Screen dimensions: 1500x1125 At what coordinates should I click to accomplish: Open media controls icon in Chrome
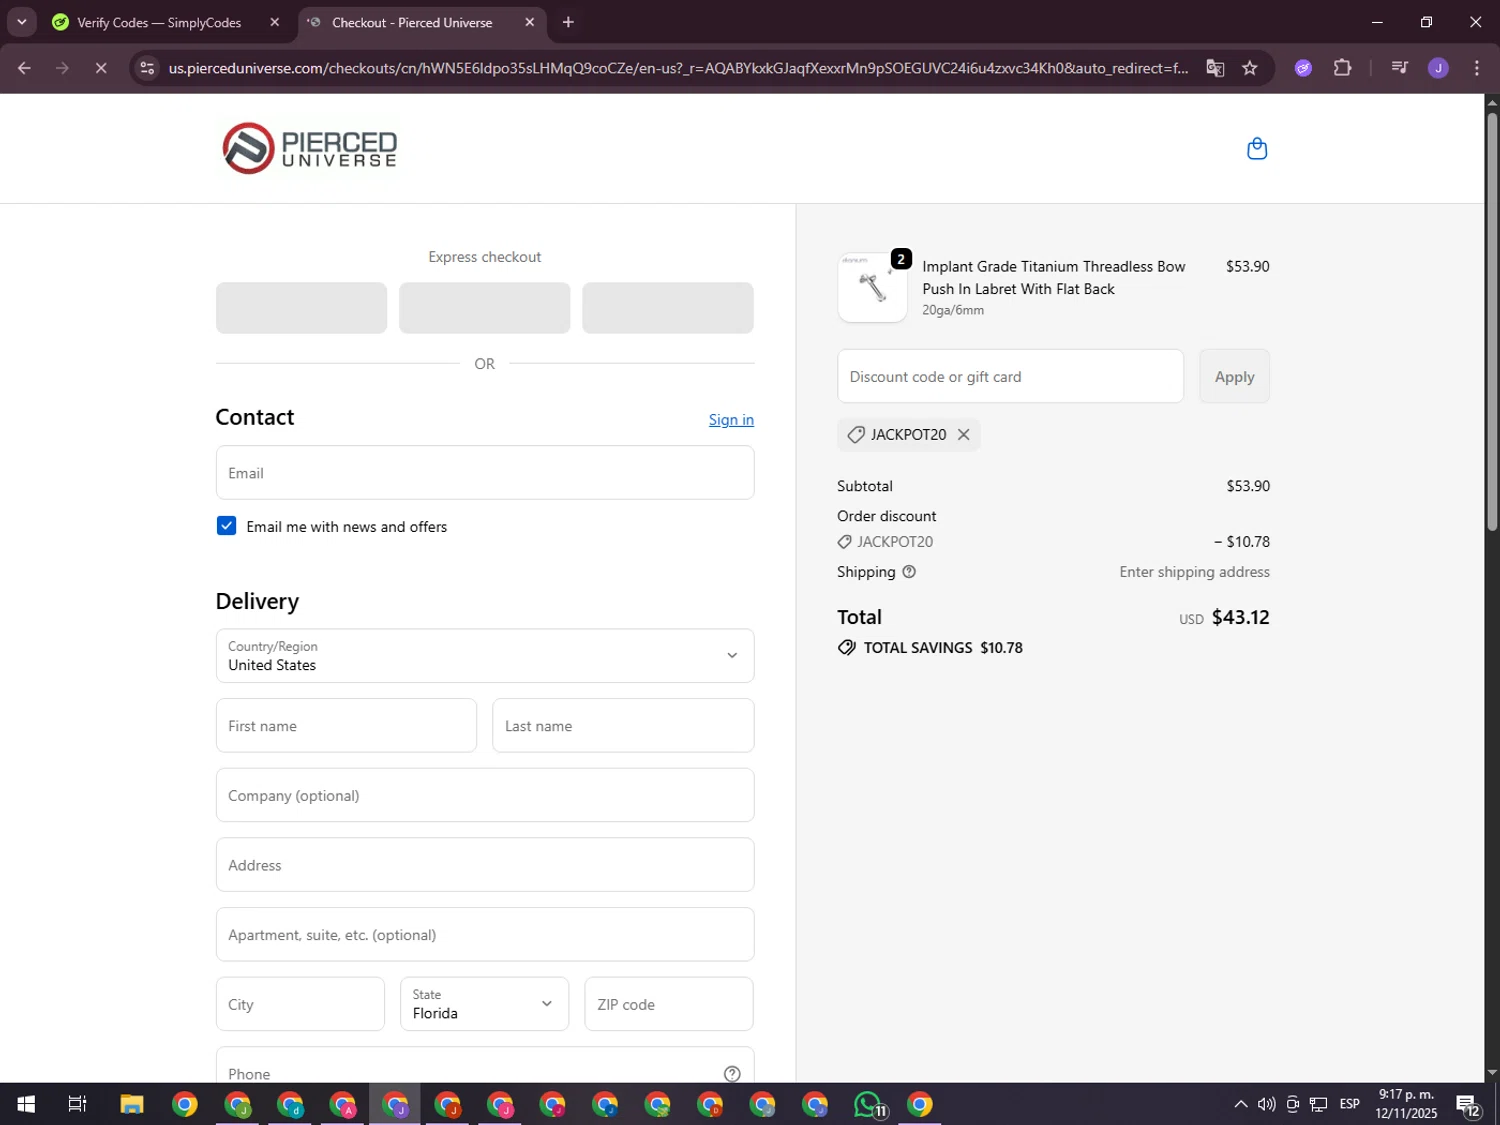[1399, 68]
